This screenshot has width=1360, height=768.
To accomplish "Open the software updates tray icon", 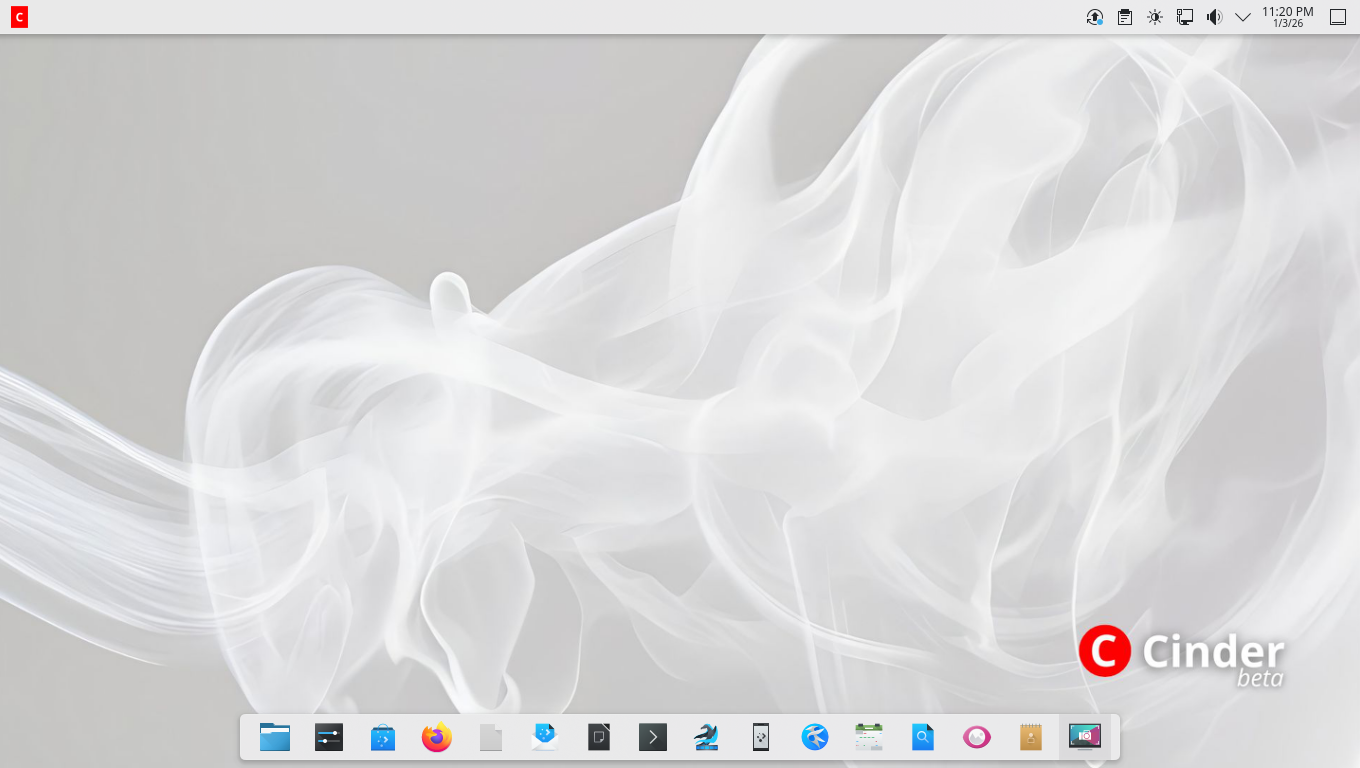I will [1095, 17].
